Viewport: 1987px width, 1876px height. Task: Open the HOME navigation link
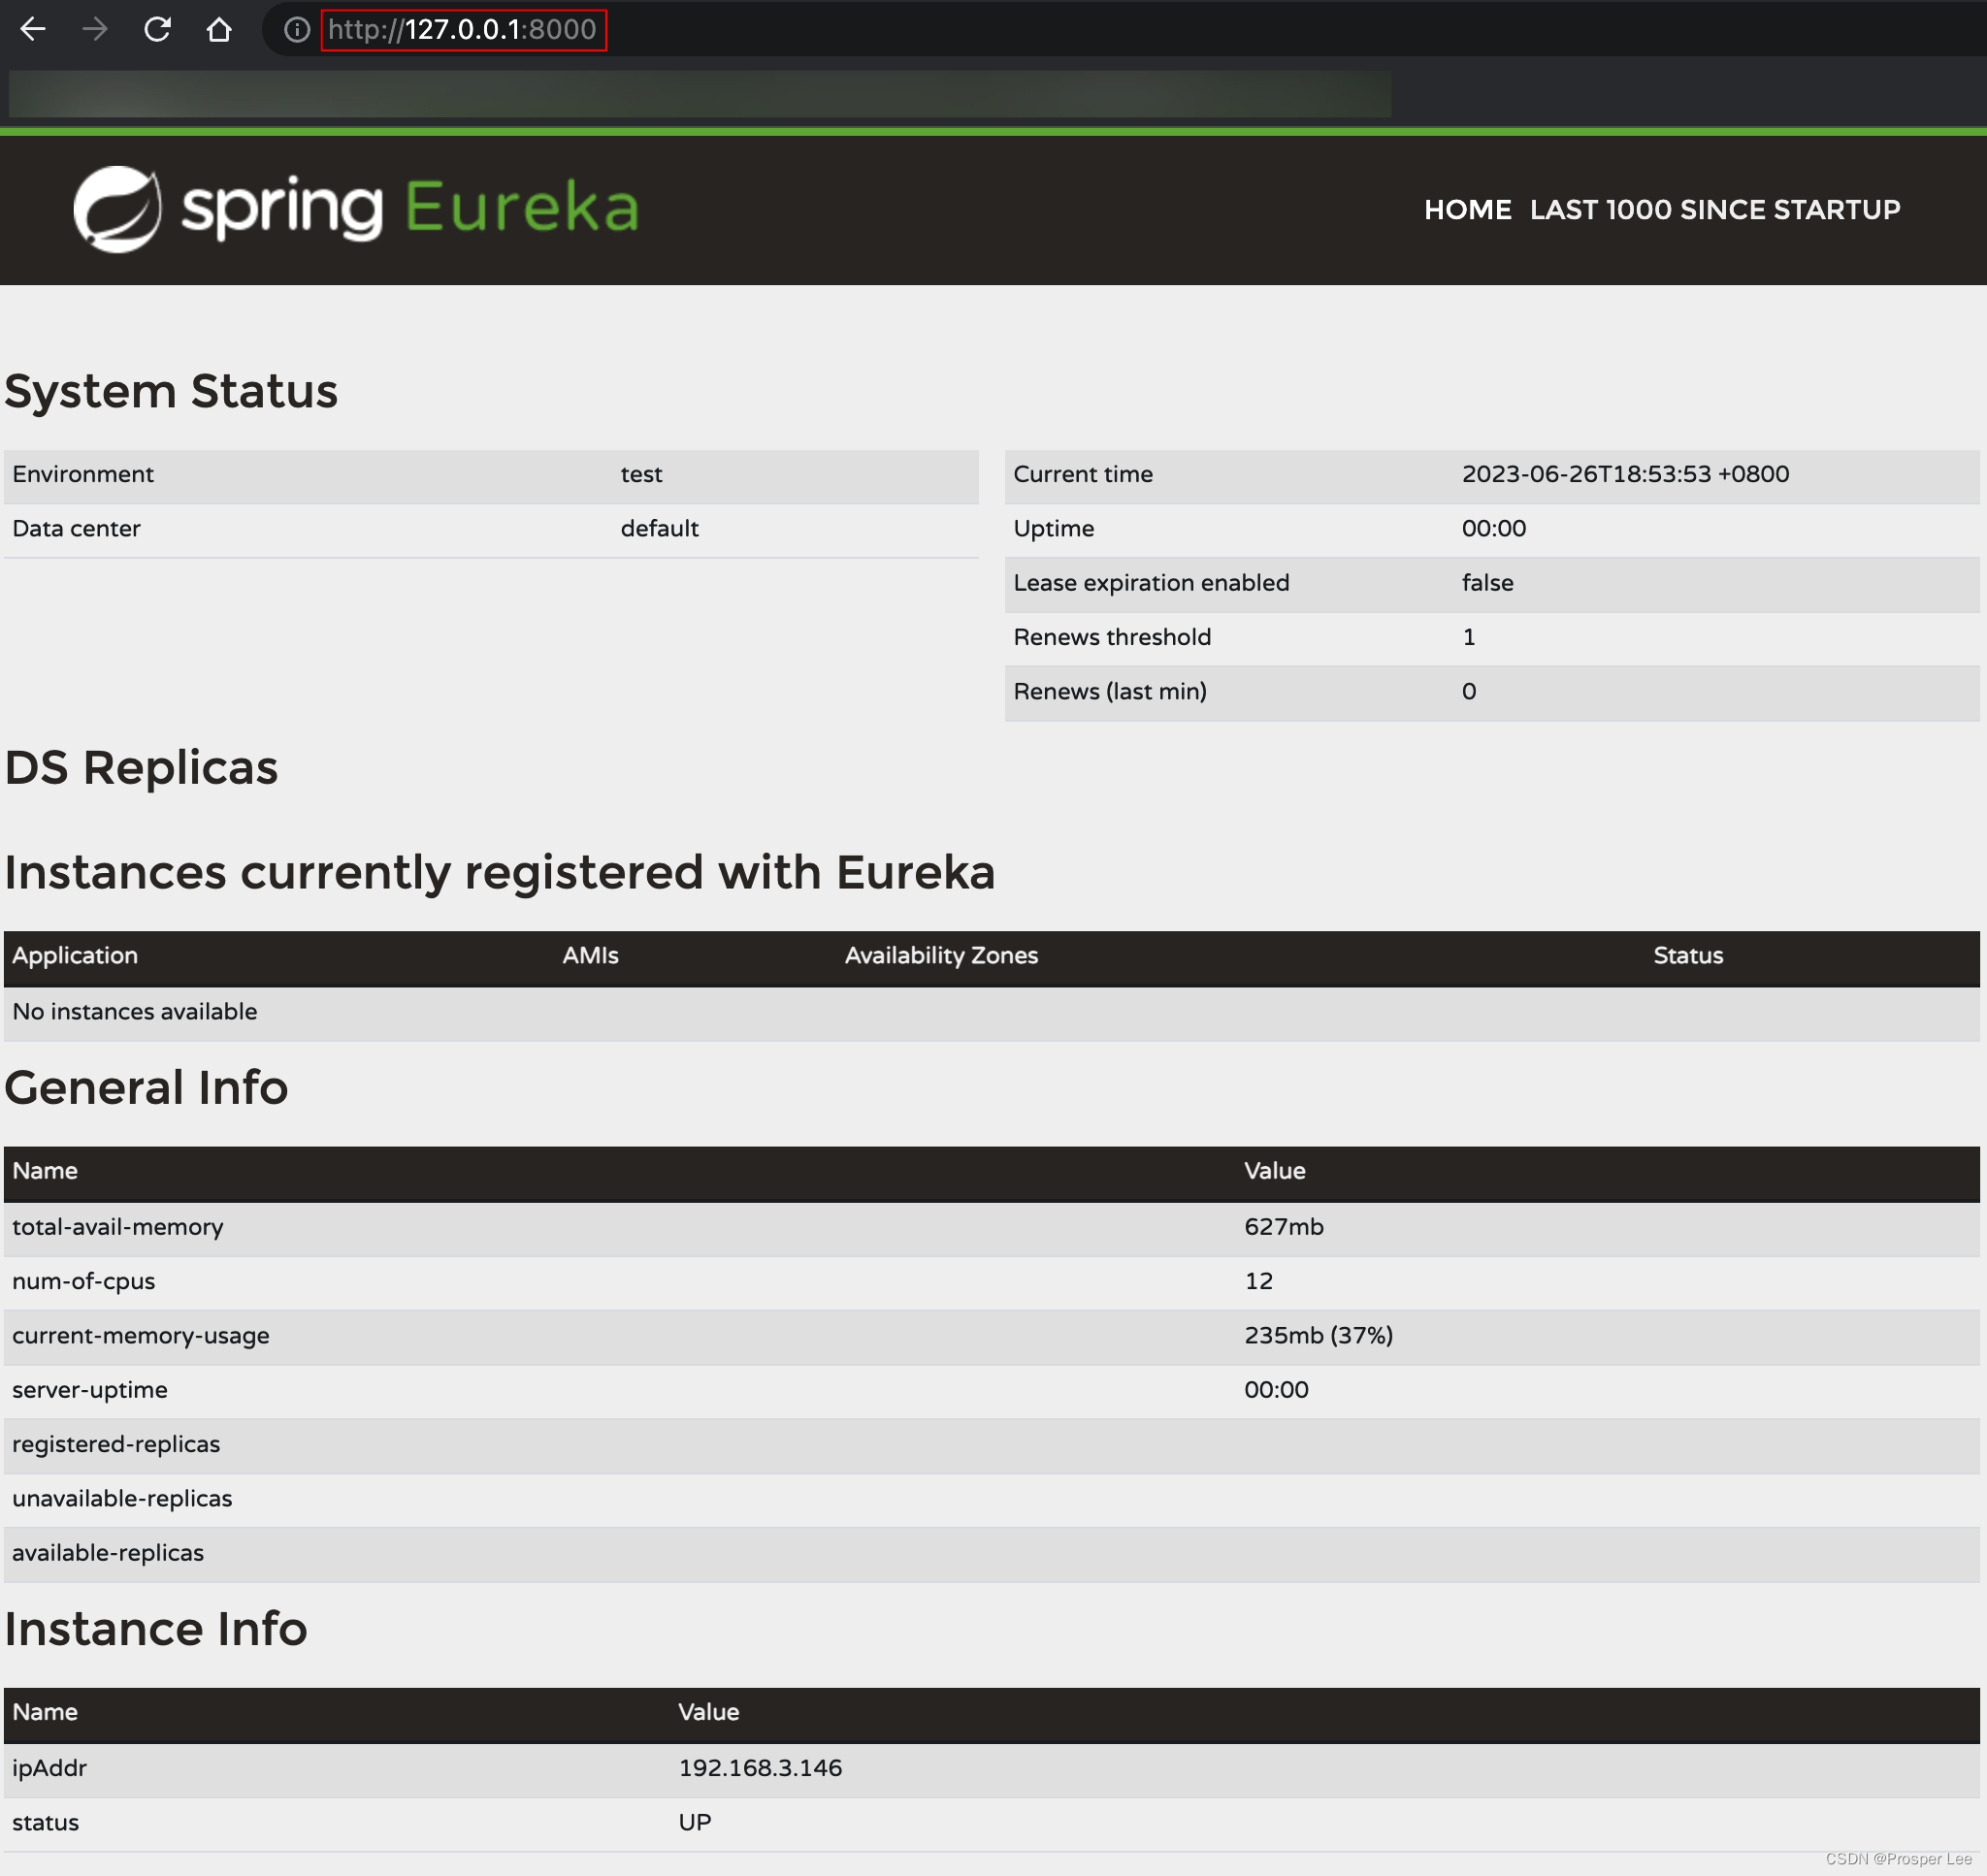[1467, 209]
